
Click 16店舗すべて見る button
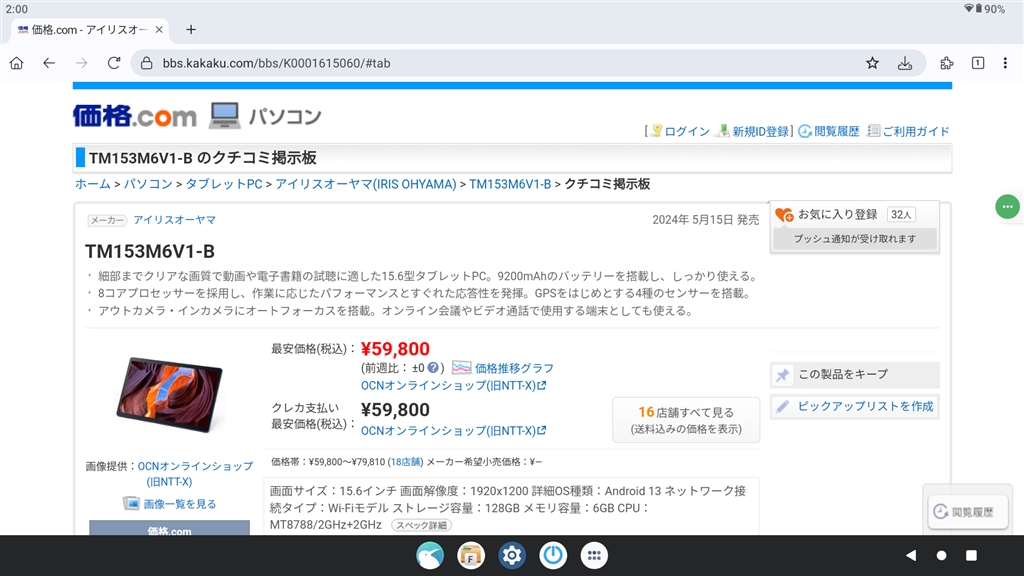click(686, 420)
